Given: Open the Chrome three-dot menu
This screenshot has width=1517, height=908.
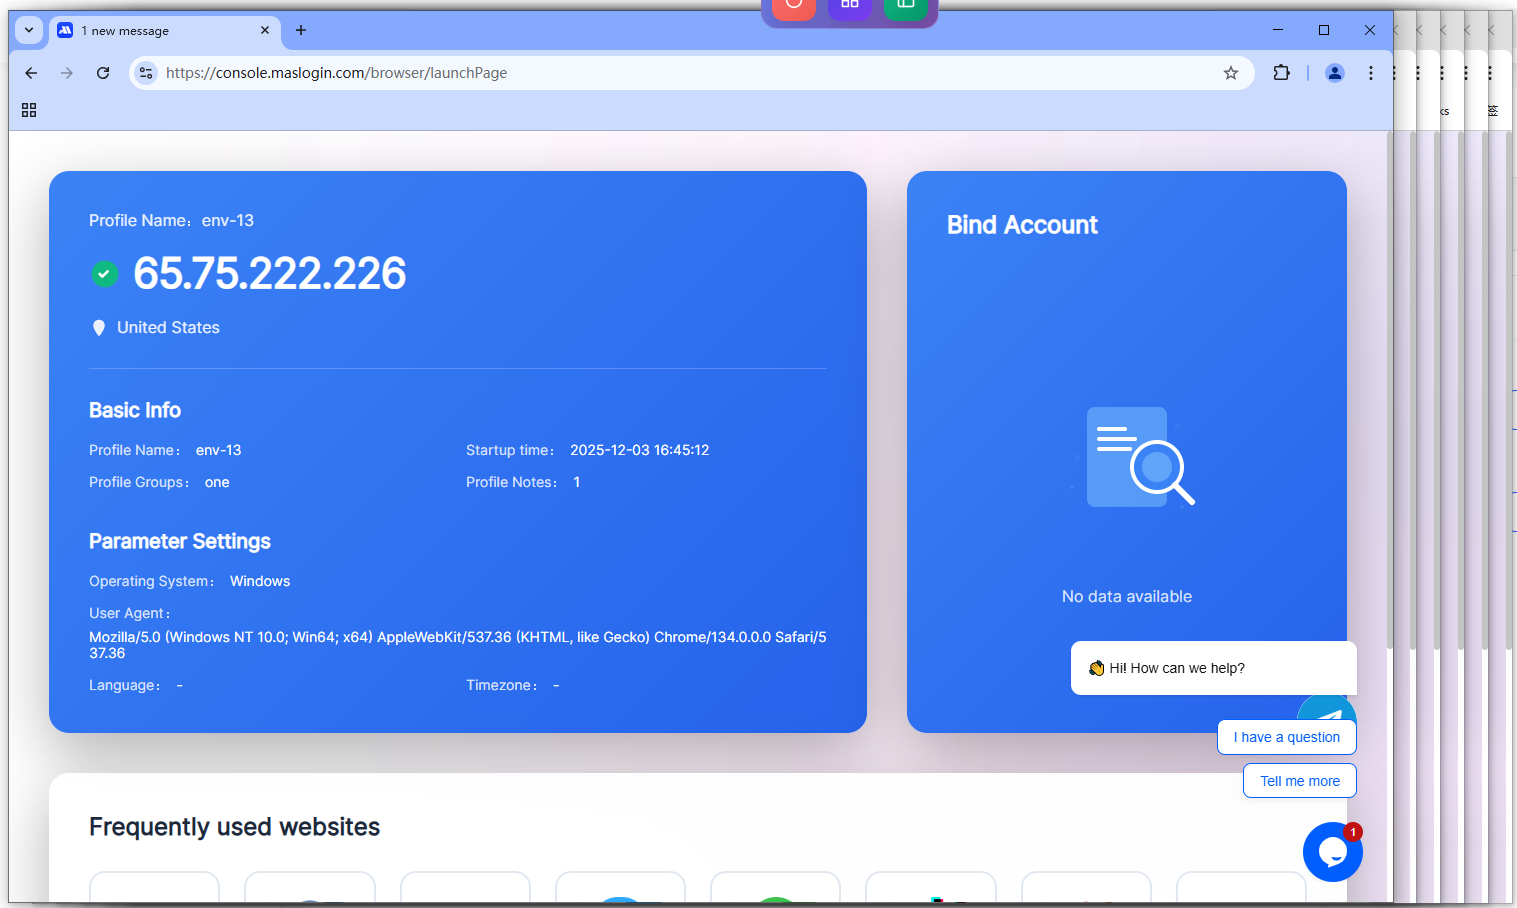Looking at the screenshot, I should point(1370,73).
